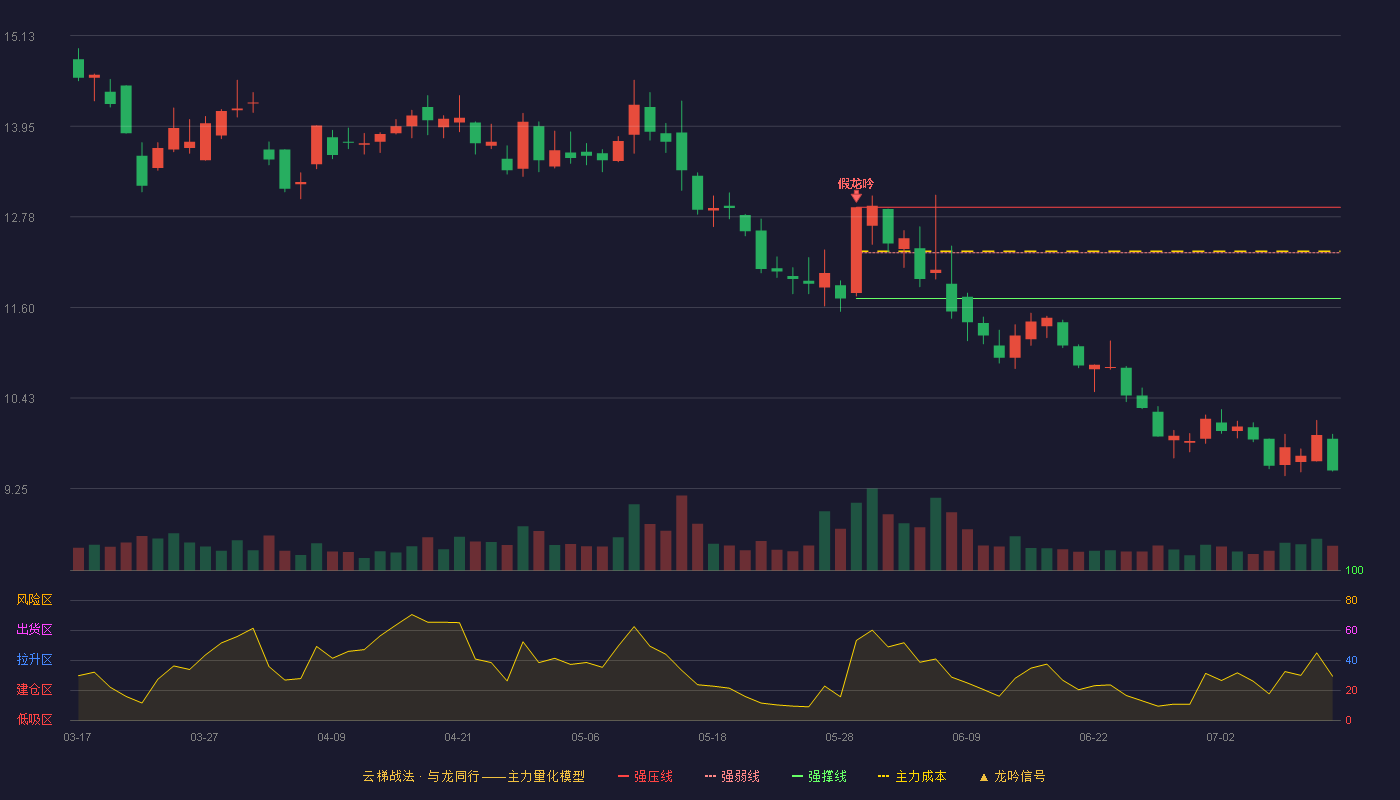Click the red 假龙吟 arrow marker

tap(856, 197)
